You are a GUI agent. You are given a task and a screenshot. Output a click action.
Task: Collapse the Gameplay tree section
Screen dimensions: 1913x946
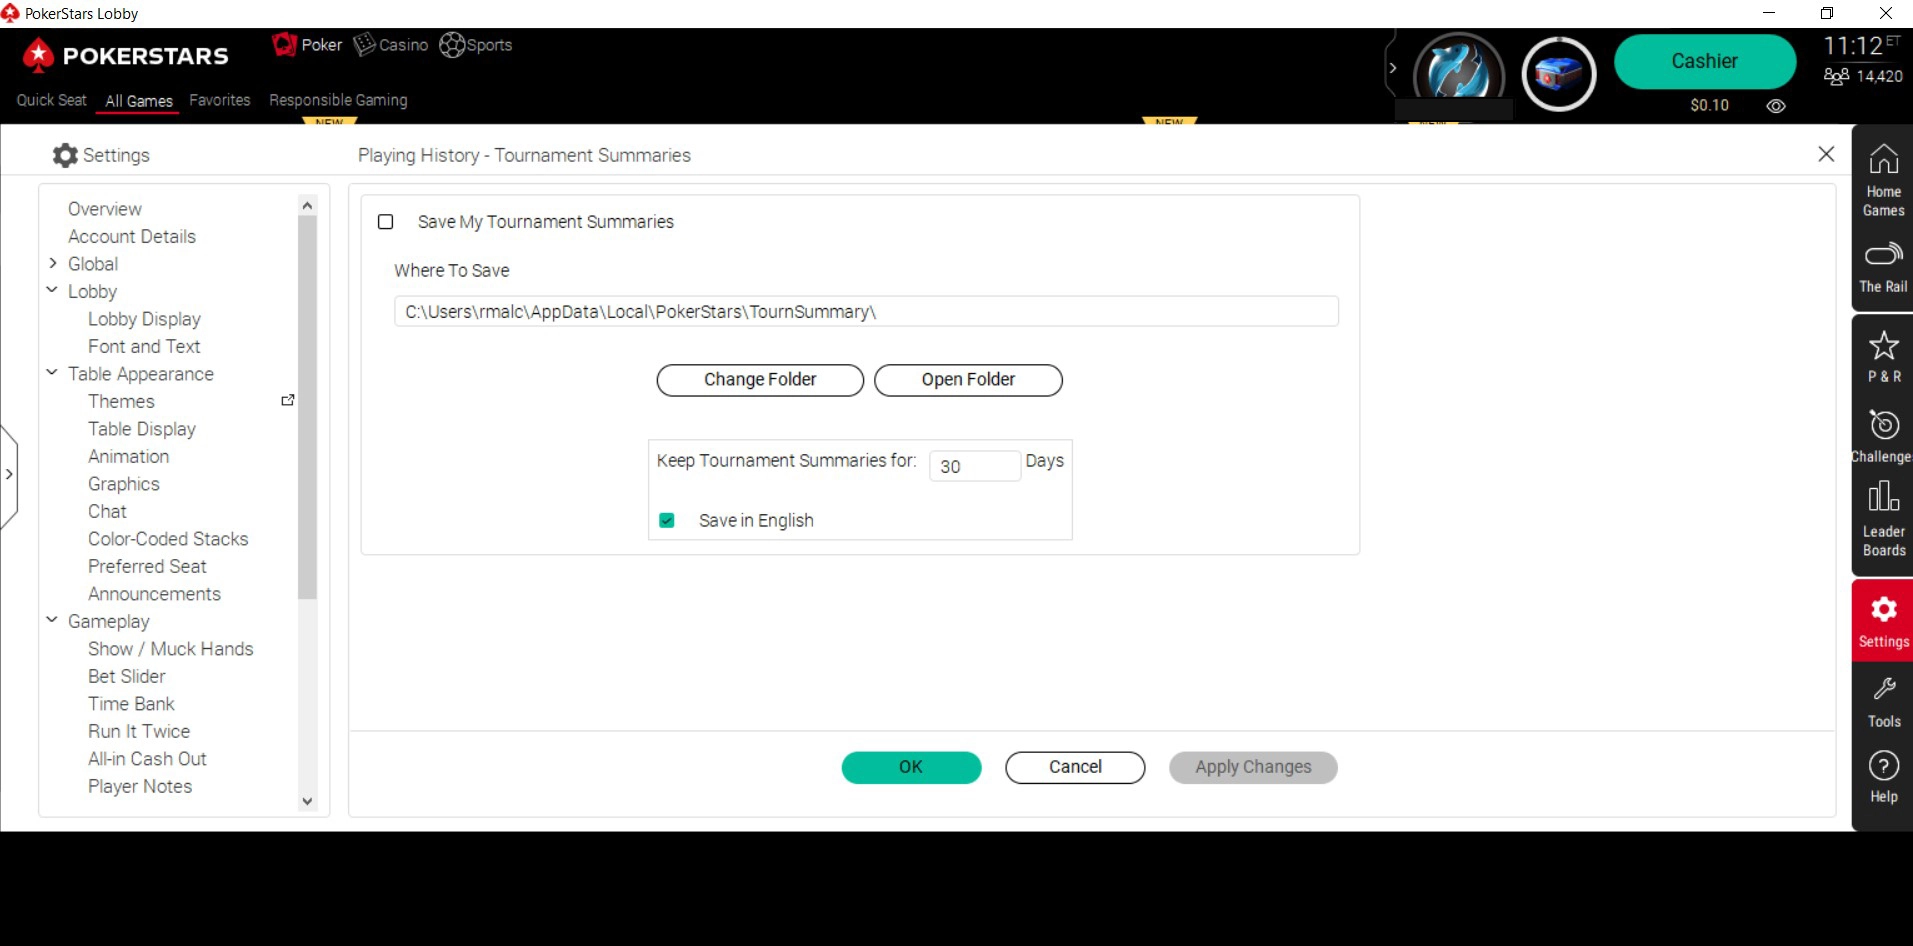point(52,620)
